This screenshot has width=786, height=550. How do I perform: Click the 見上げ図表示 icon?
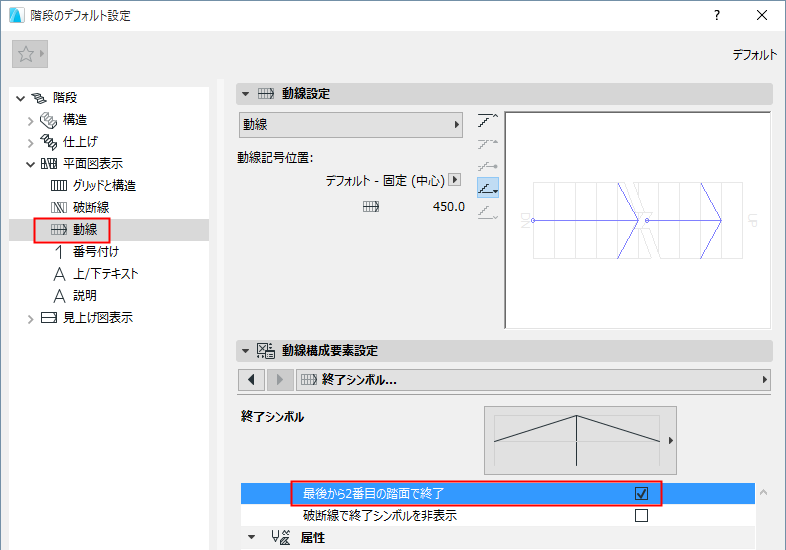49,318
